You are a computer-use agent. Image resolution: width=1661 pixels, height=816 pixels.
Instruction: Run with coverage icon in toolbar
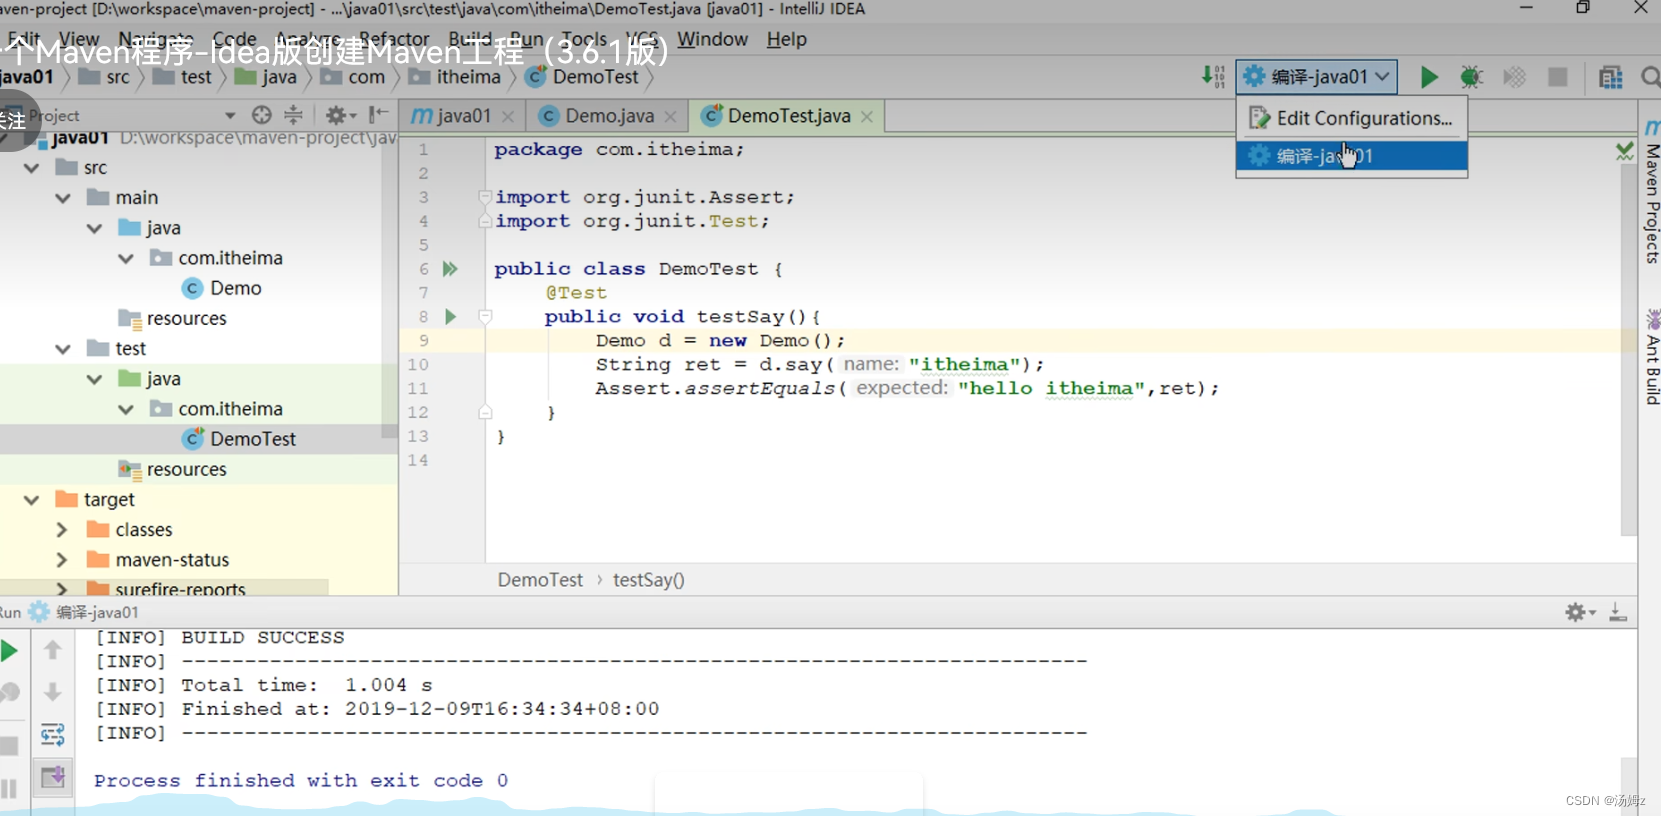click(x=1514, y=77)
